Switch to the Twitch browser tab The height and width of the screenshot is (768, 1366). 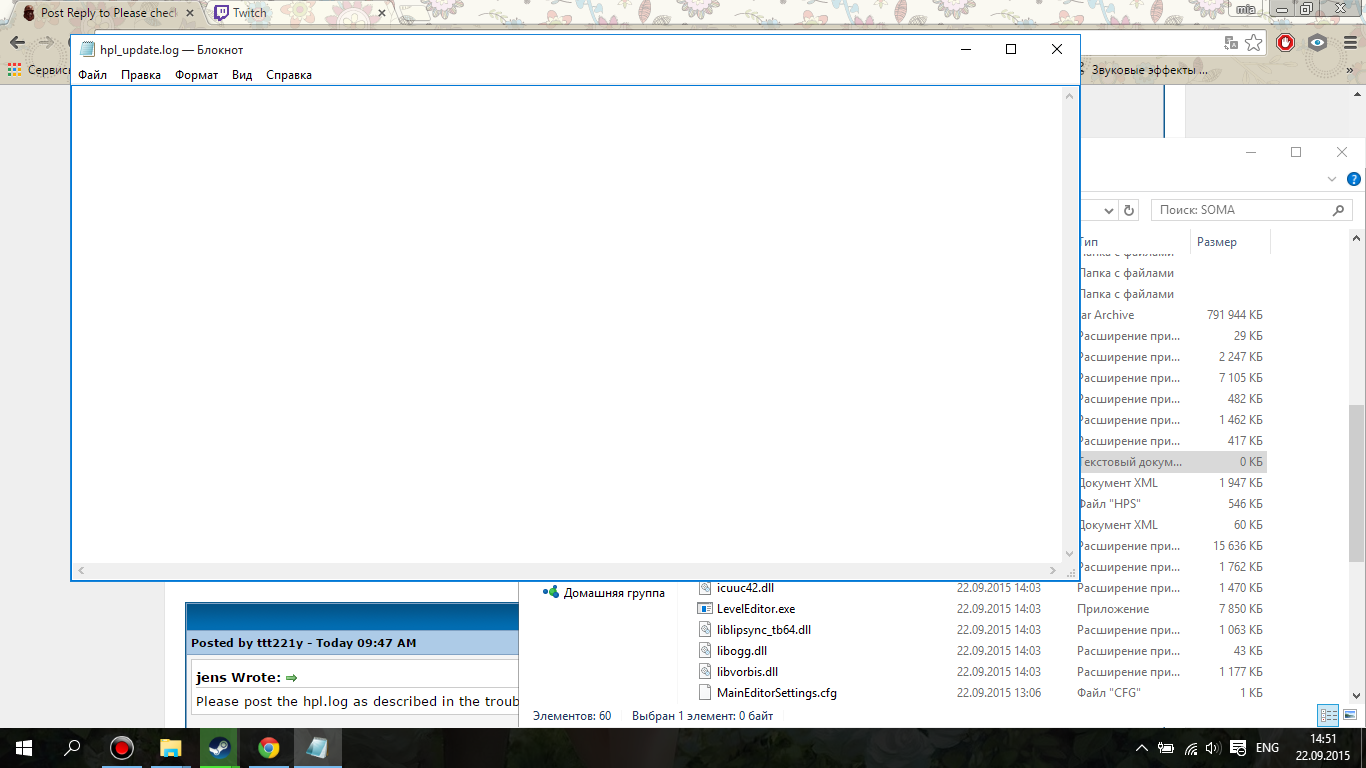250,13
